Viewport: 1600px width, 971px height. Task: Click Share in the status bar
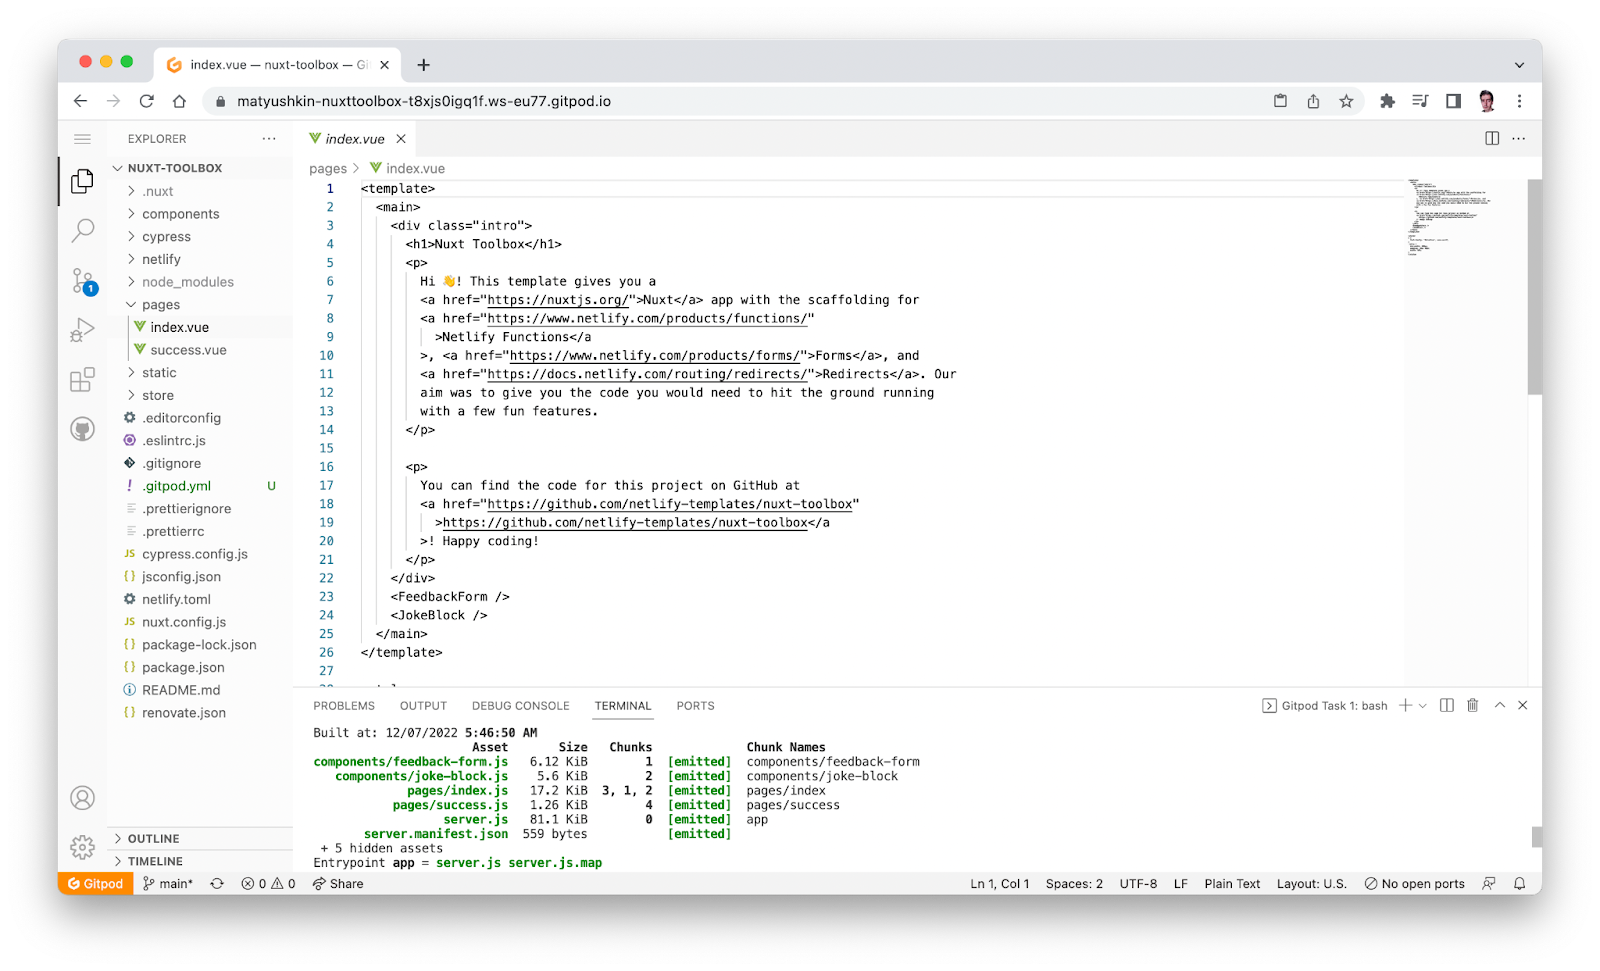pyautogui.click(x=338, y=884)
